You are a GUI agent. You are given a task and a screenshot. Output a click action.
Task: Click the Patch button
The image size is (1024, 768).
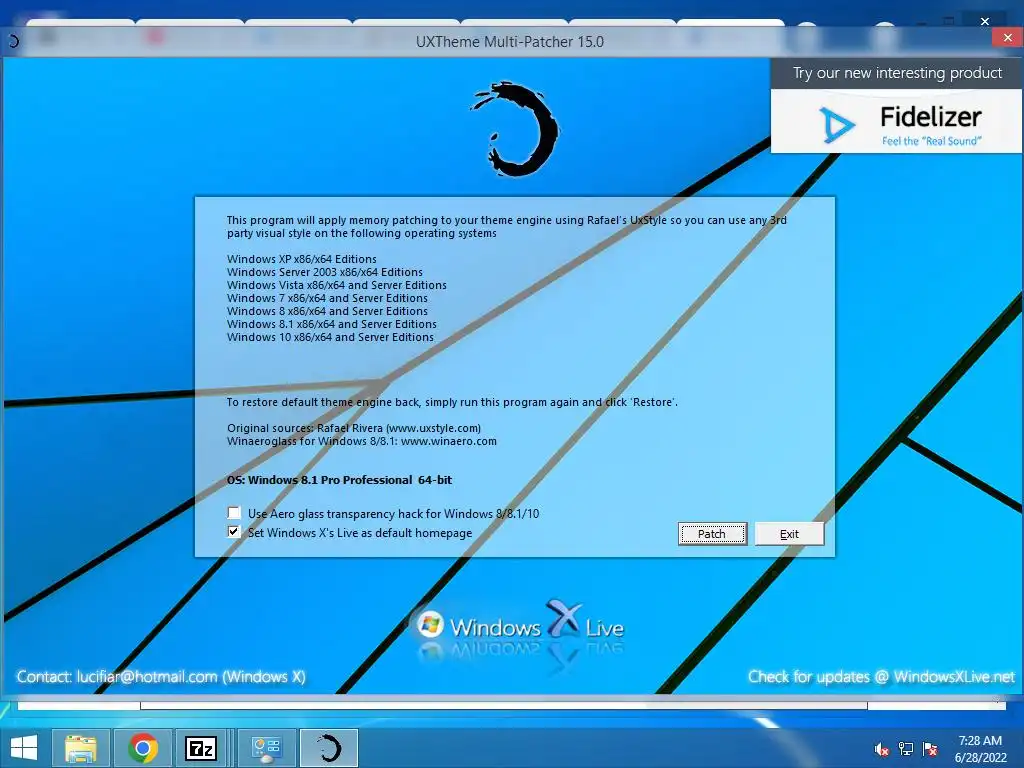(712, 534)
